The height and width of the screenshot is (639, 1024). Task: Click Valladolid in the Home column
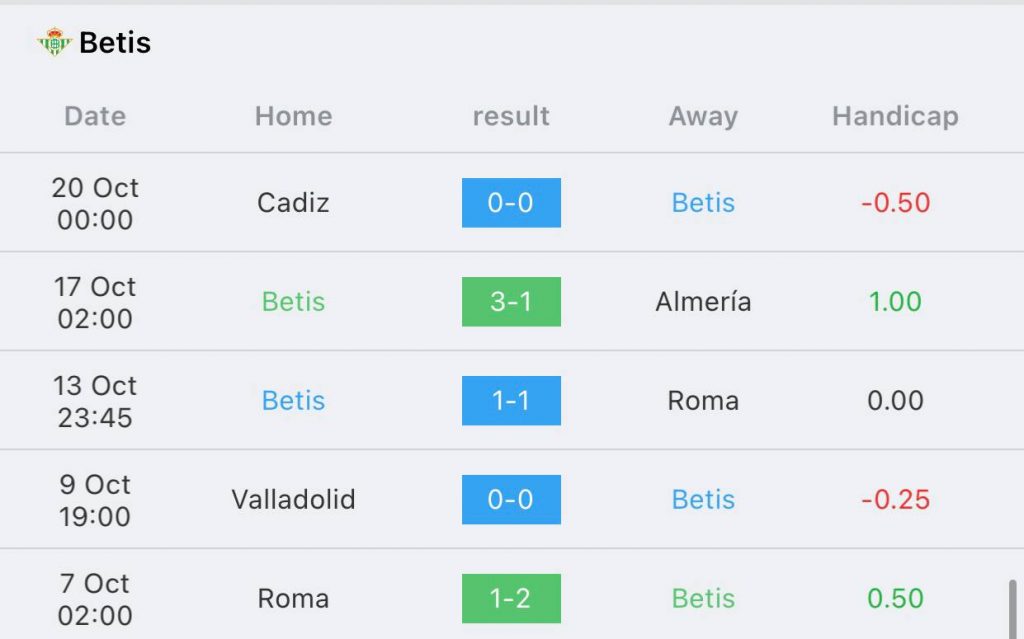(x=293, y=500)
